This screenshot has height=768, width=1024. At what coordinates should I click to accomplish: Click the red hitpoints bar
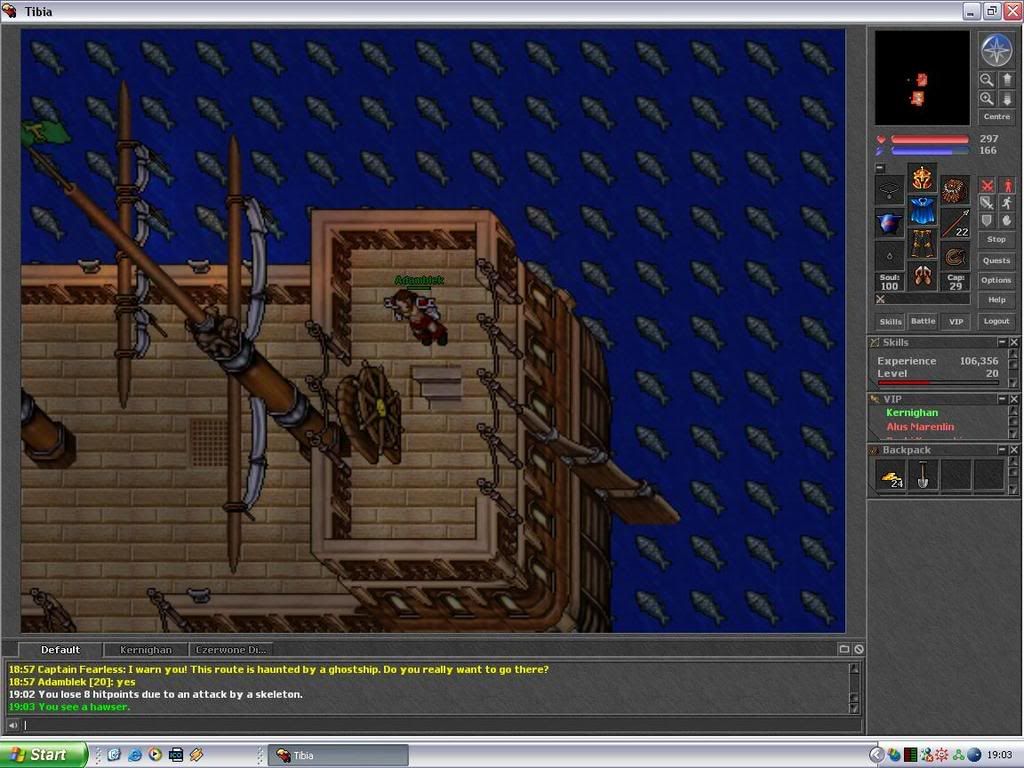coord(929,139)
